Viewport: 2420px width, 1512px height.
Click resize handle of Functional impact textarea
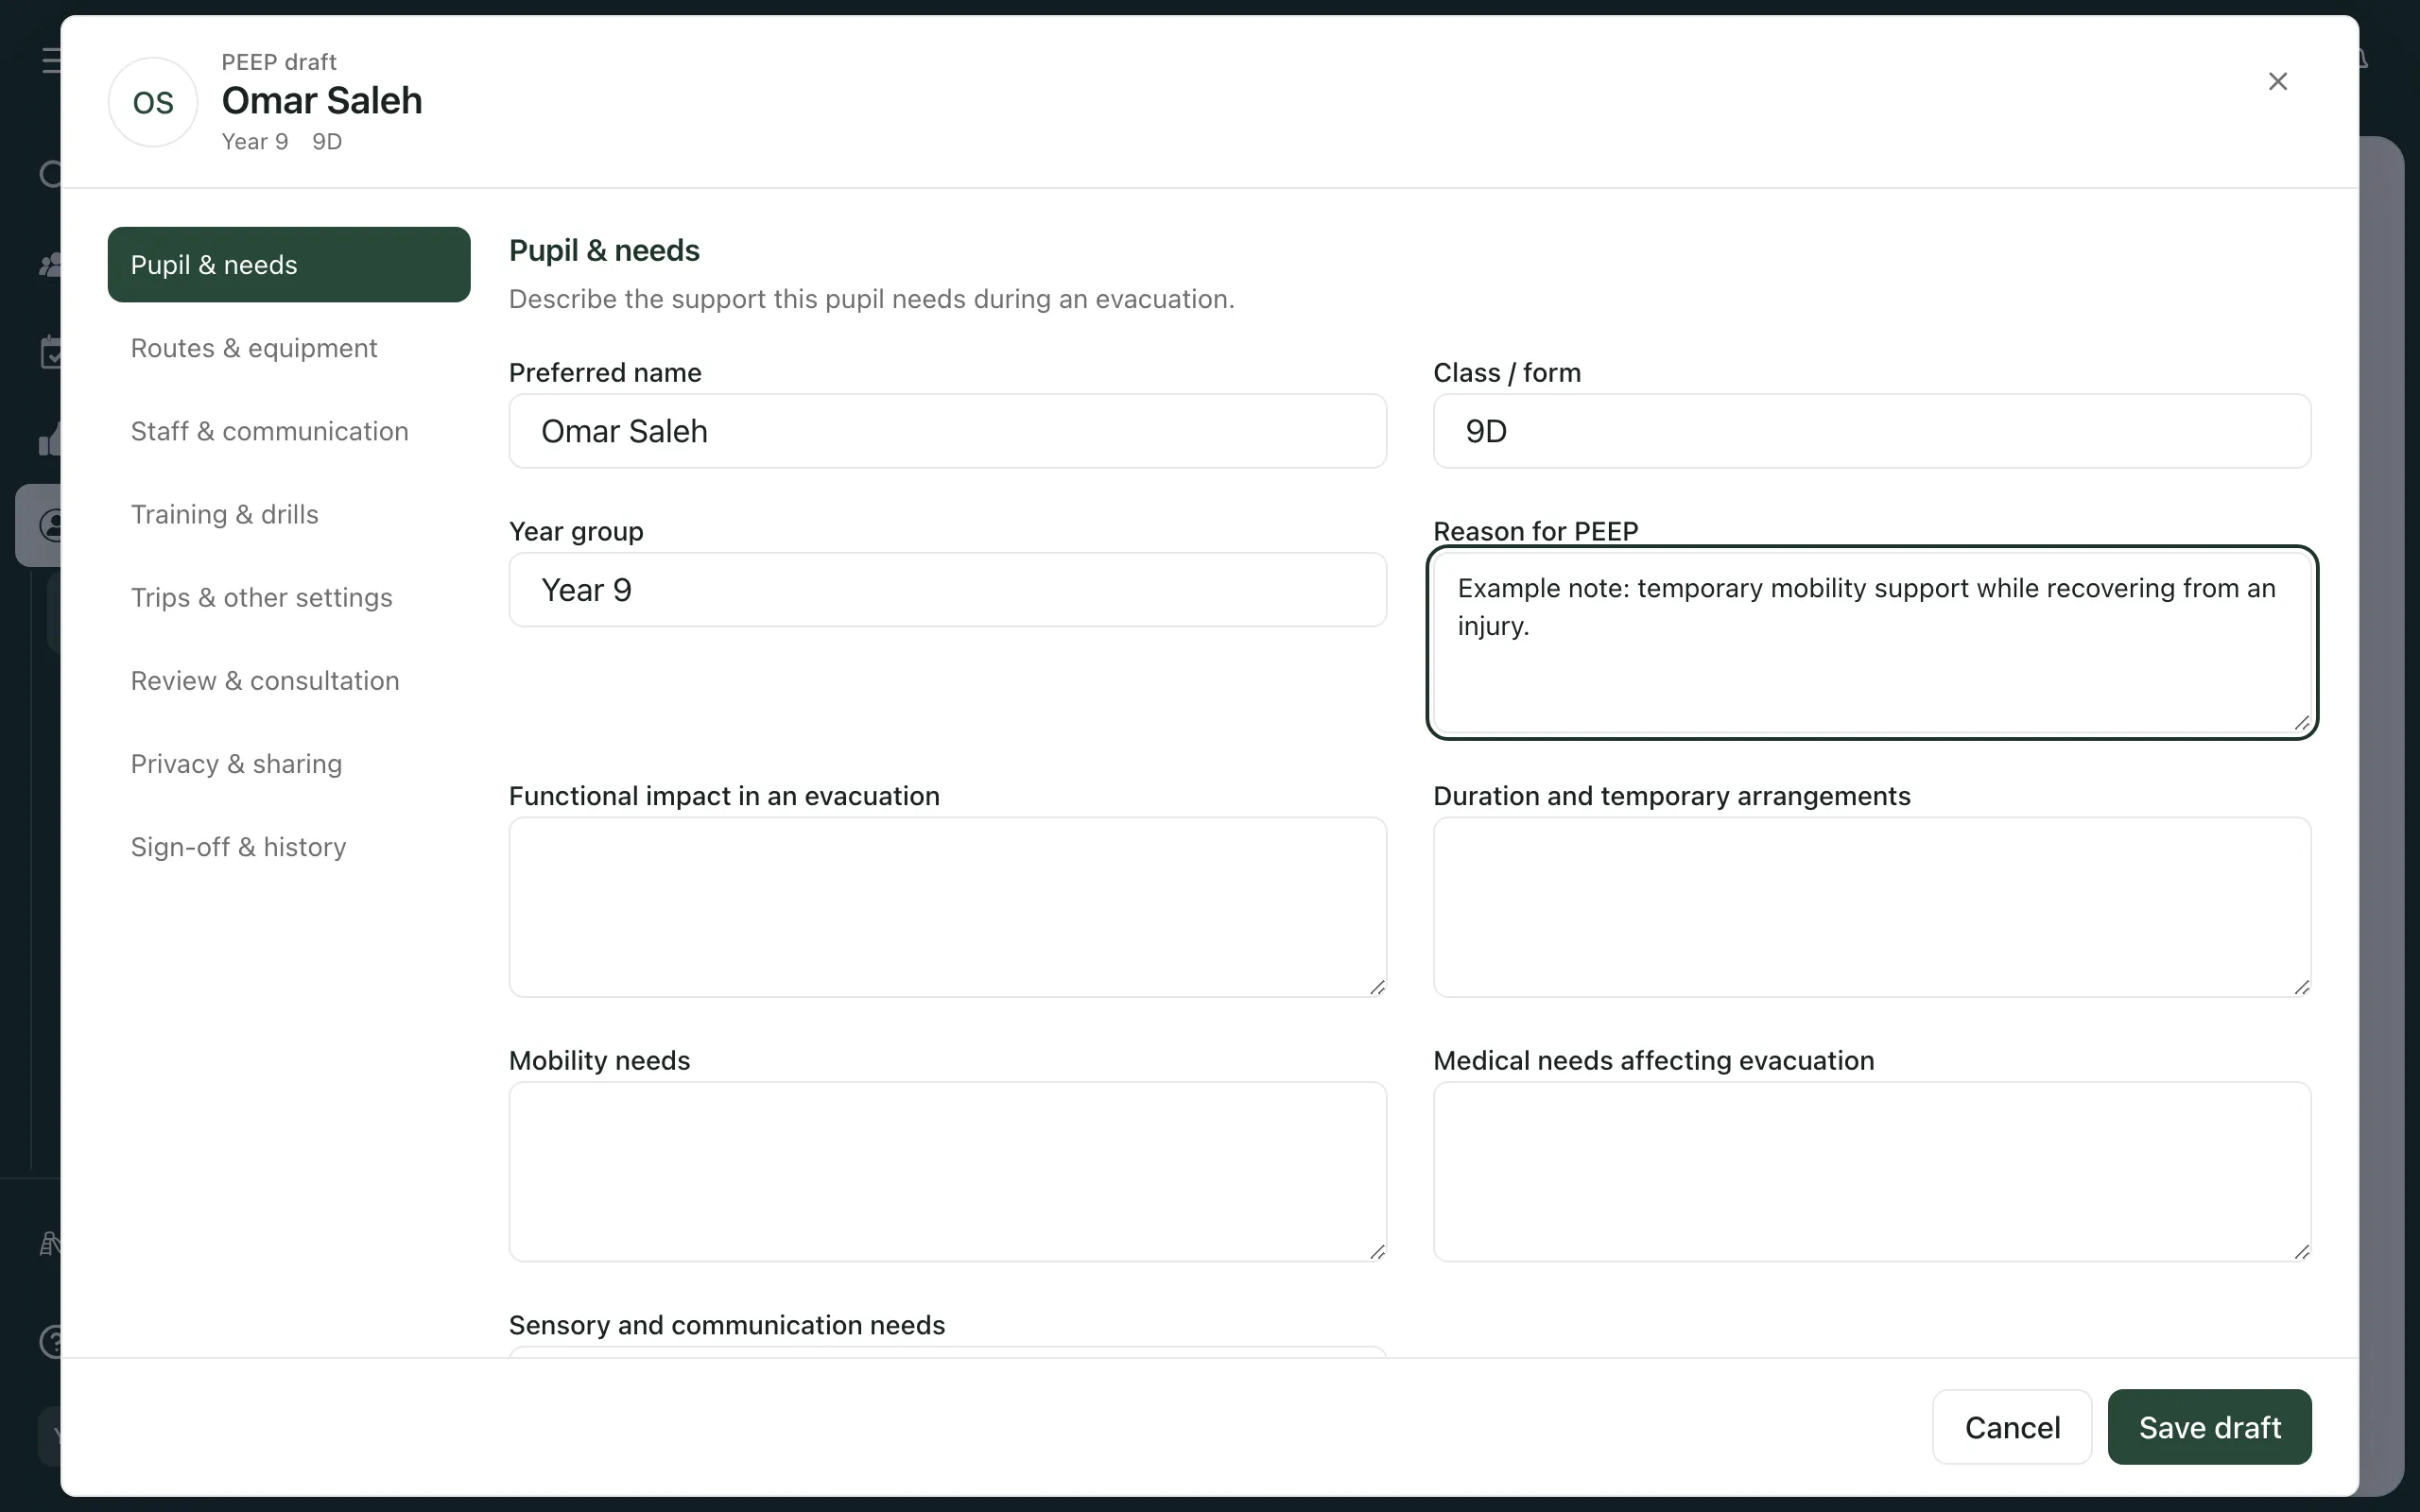point(1377,987)
